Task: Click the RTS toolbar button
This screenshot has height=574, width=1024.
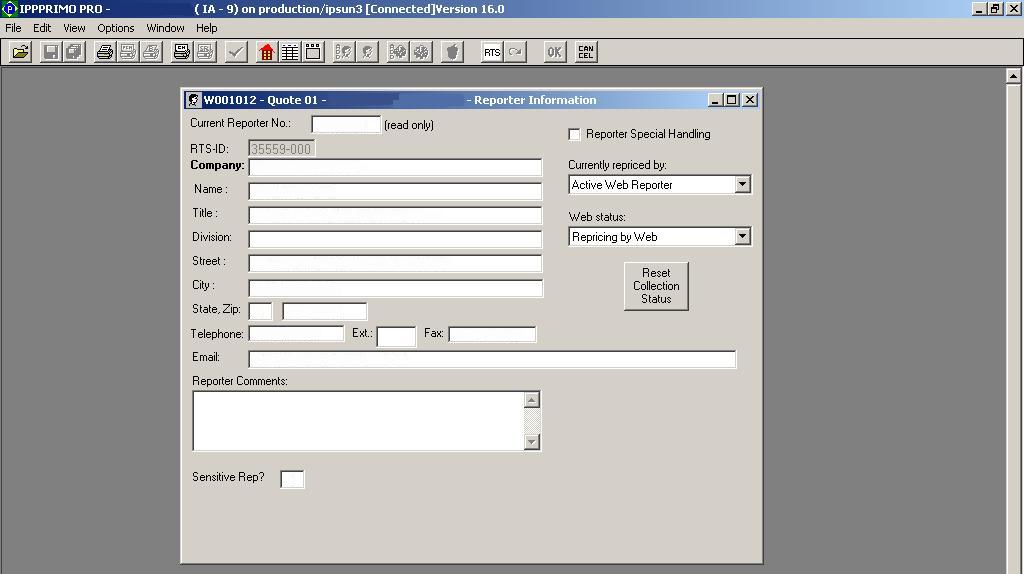Action: click(x=492, y=52)
